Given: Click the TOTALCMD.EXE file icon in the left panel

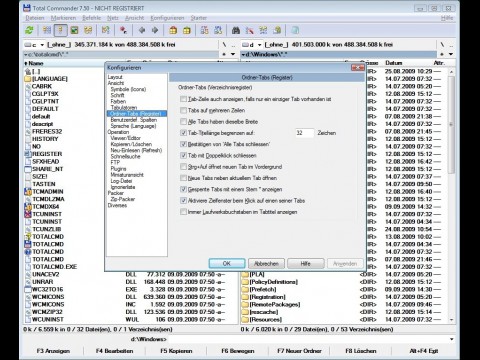Looking at the screenshot, I should pos(28,267).
